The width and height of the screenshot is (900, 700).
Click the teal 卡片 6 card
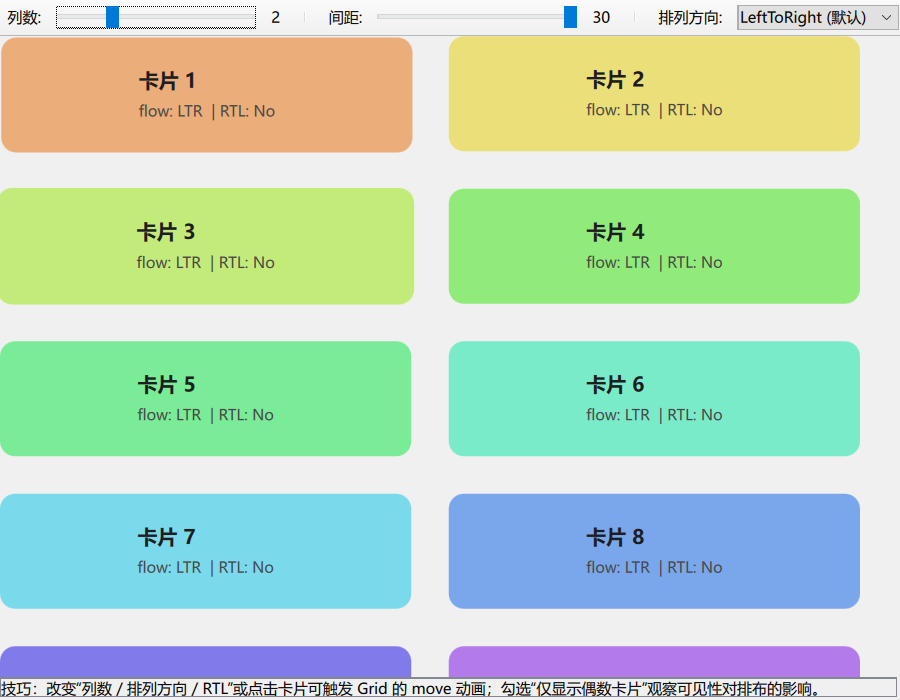point(654,398)
